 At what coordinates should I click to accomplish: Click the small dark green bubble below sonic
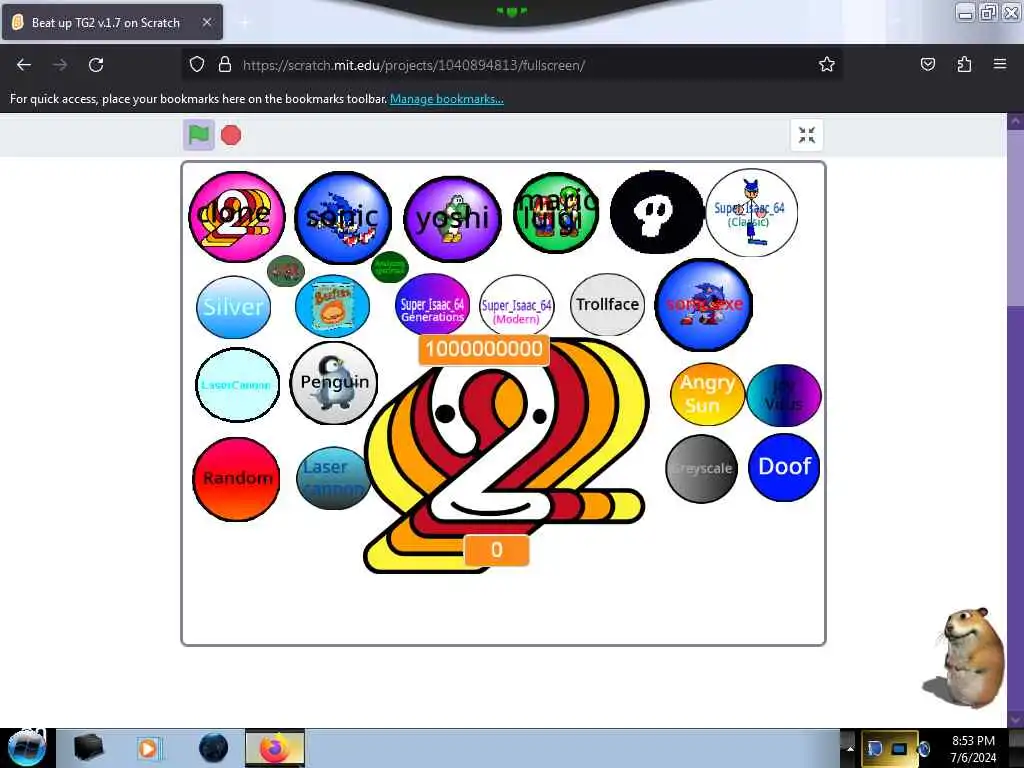point(390,267)
